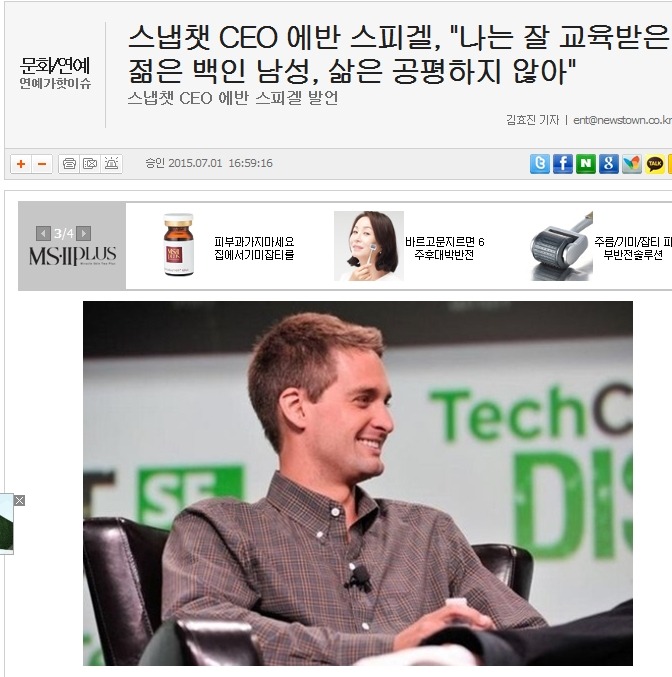Share article to Naver
The width and height of the screenshot is (672, 677).
586,164
